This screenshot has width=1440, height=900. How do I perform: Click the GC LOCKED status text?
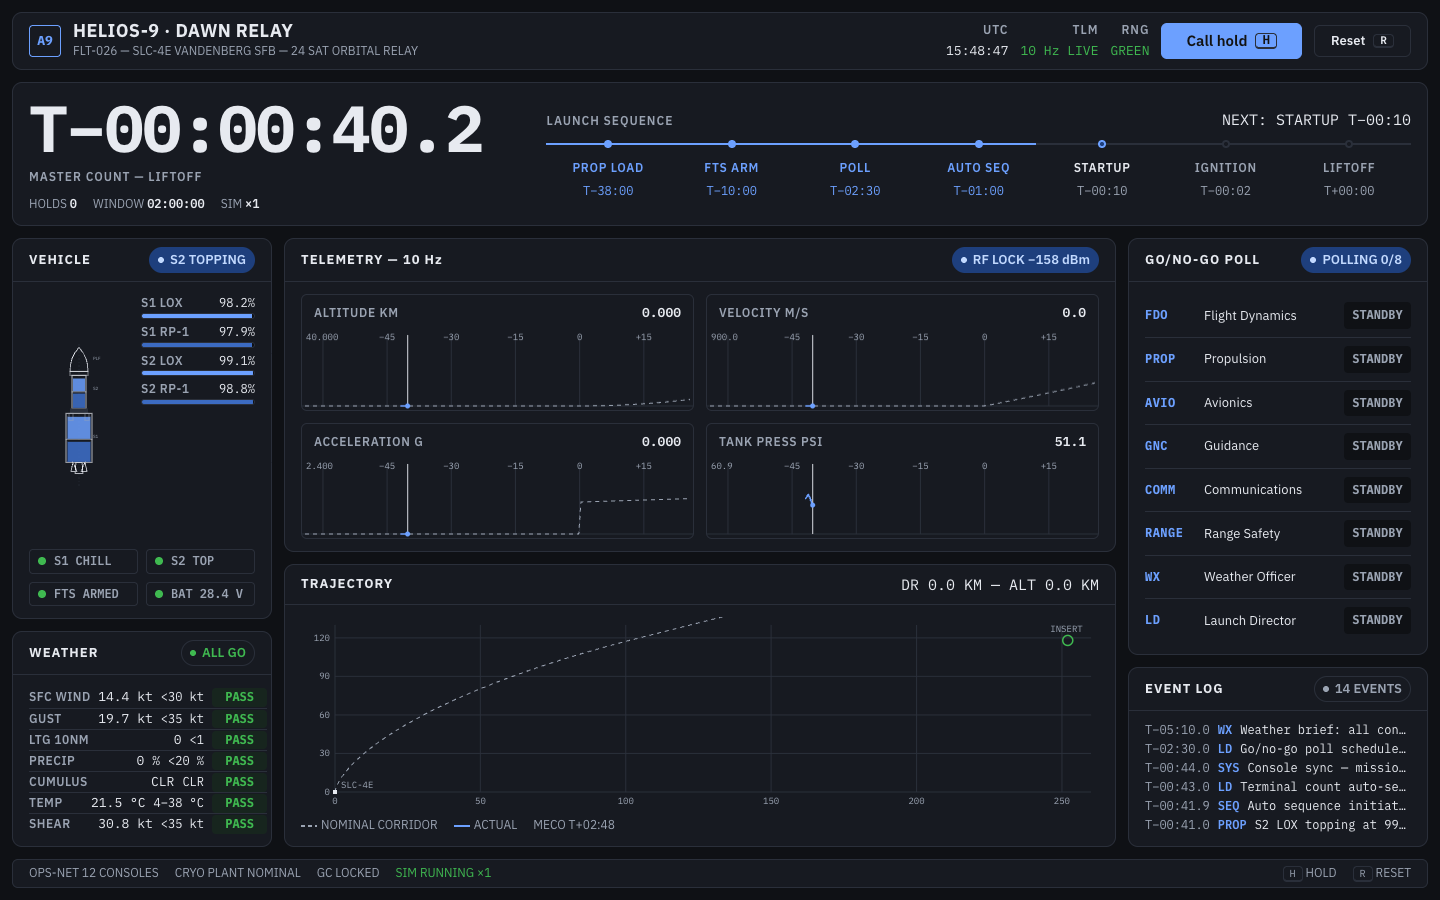coord(348,873)
